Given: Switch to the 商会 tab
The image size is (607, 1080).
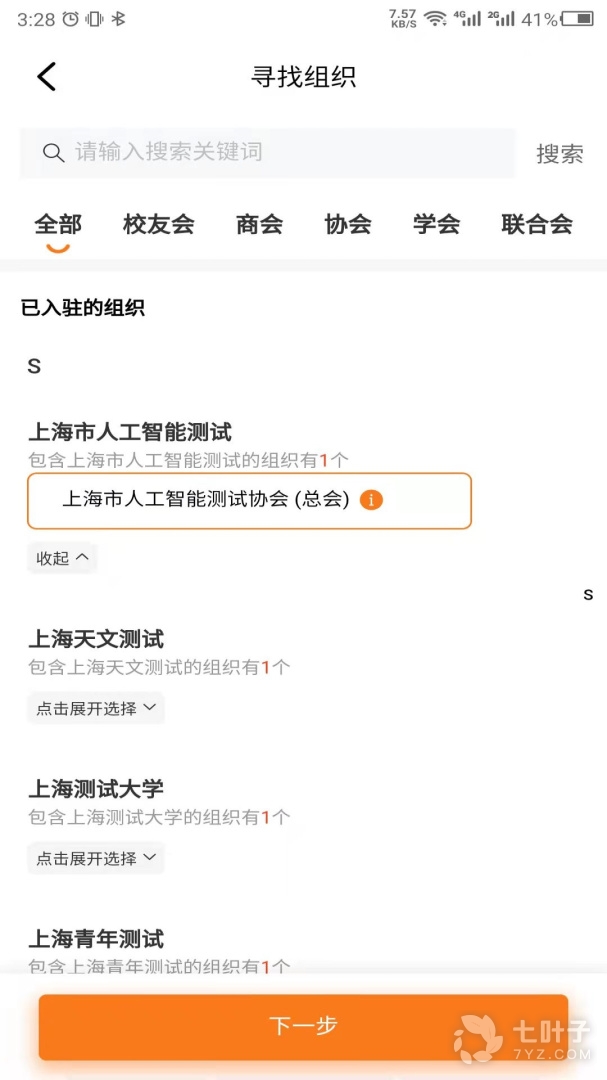Looking at the screenshot, I should pos(259,224).
